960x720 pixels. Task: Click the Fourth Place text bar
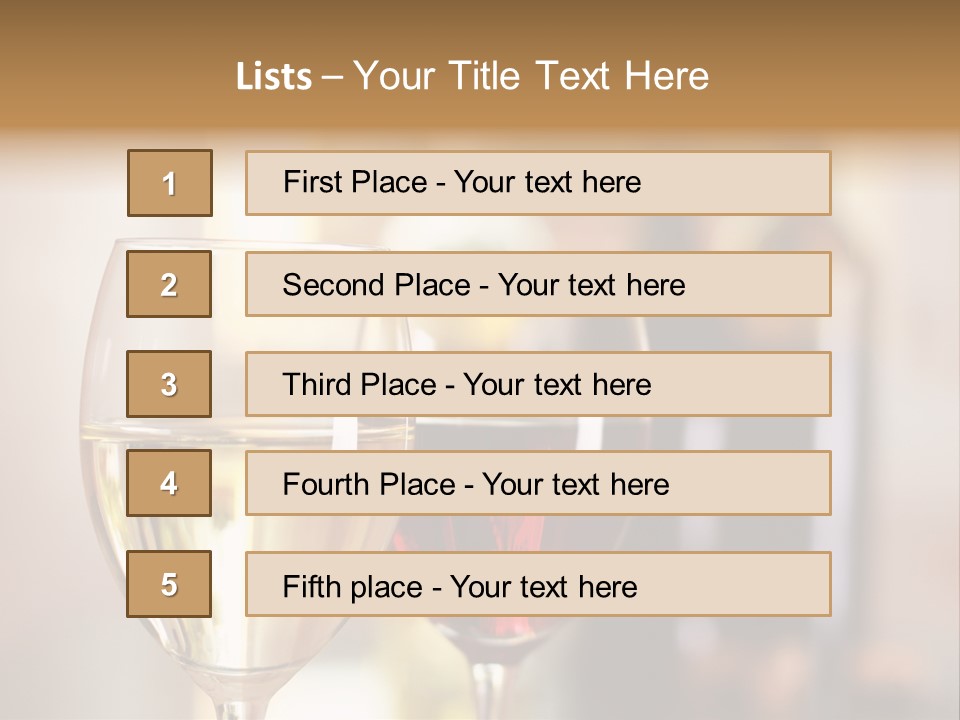[538, 483]
